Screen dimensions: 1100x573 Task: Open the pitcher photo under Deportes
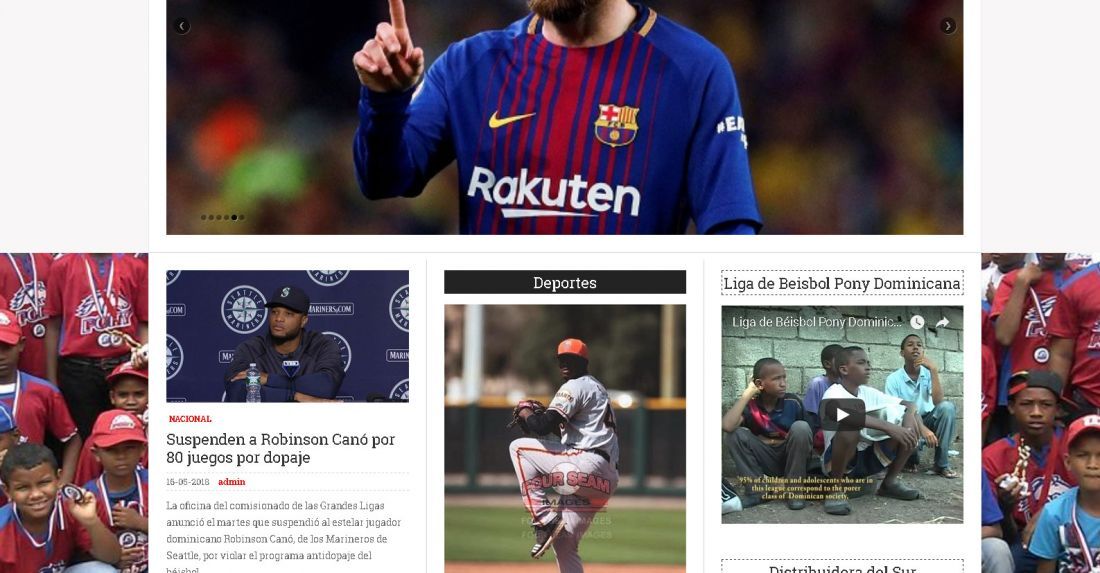[x=565, y=438]
